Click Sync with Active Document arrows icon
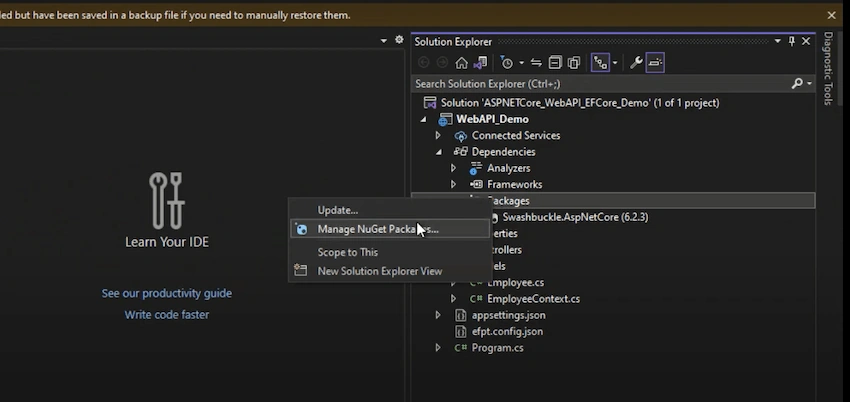 pyautogui.click(x=536, y=63)
